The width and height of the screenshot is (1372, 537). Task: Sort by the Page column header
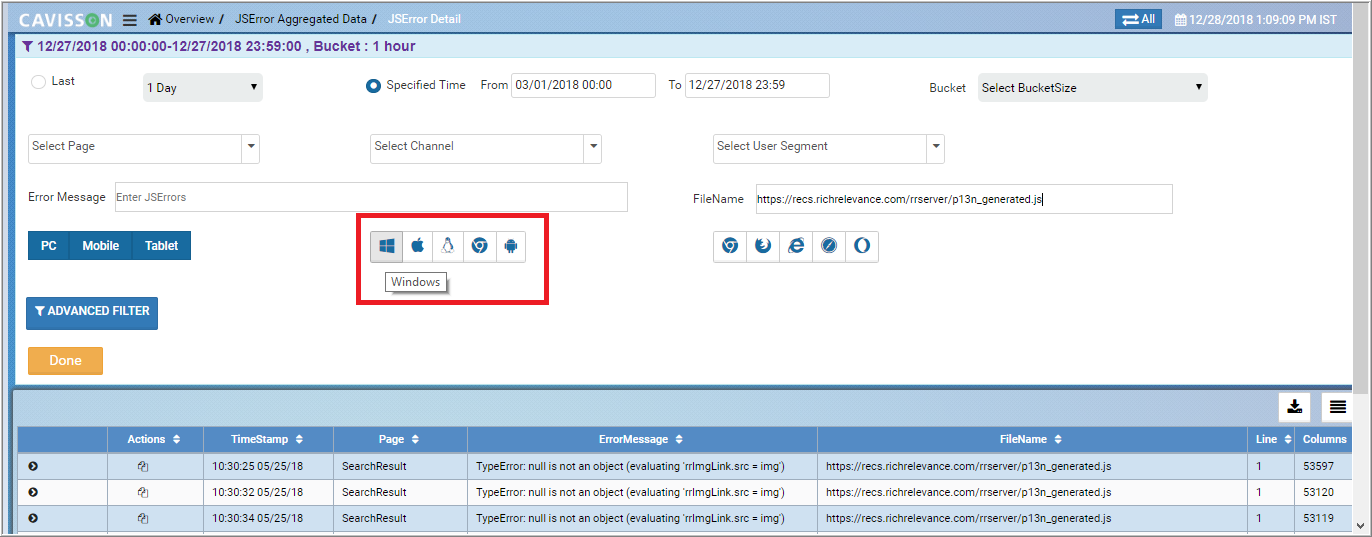coord(400,440)
